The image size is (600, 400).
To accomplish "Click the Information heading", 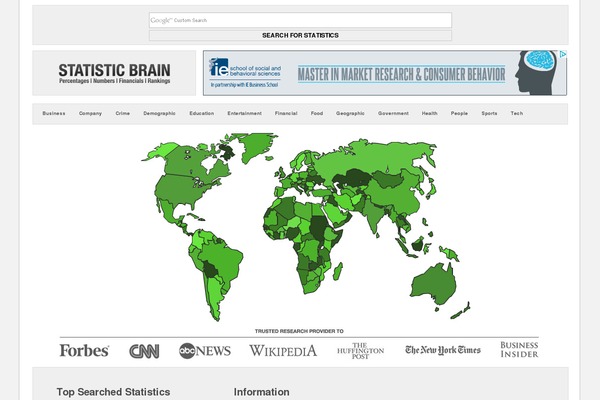I will [261, 392].
